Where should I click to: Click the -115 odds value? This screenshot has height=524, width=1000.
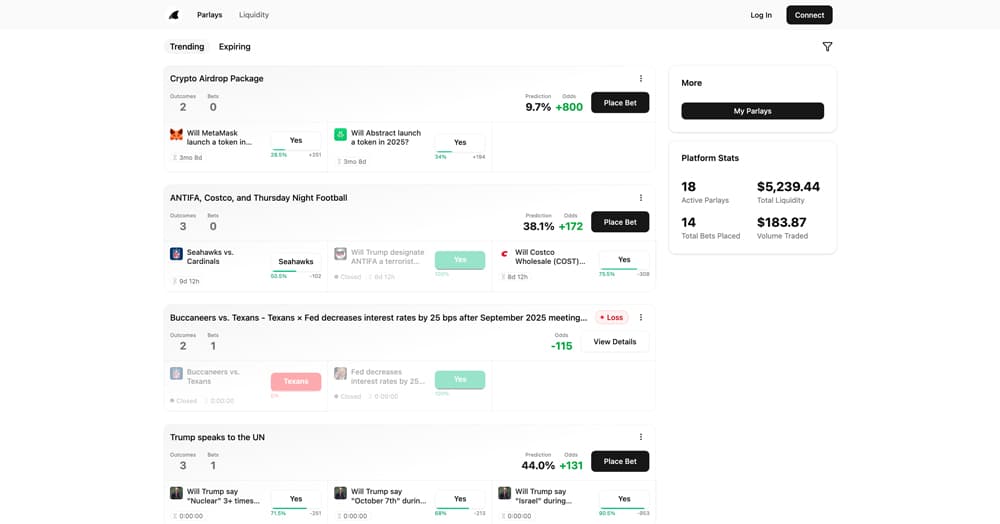(x=562, y=346)
